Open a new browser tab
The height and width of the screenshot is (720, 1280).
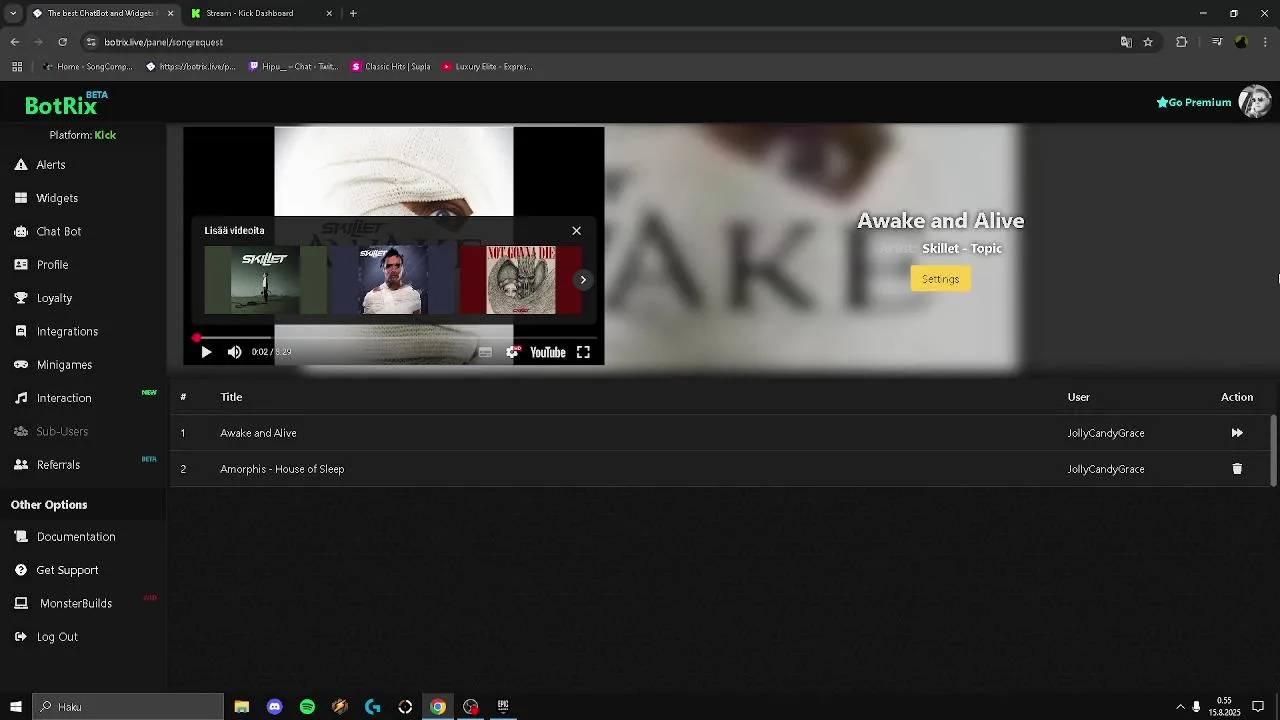coord(353,14)
